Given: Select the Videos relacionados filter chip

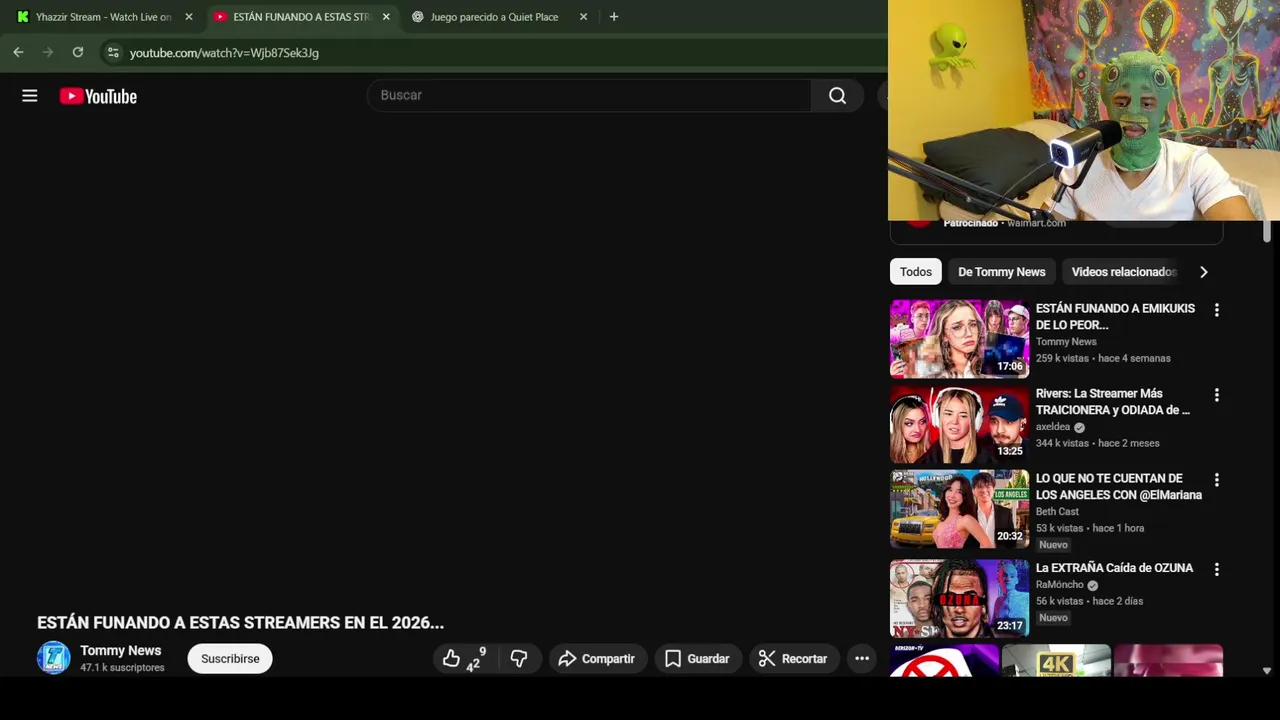Looking at the screenshot, I should pos(1123,272).
